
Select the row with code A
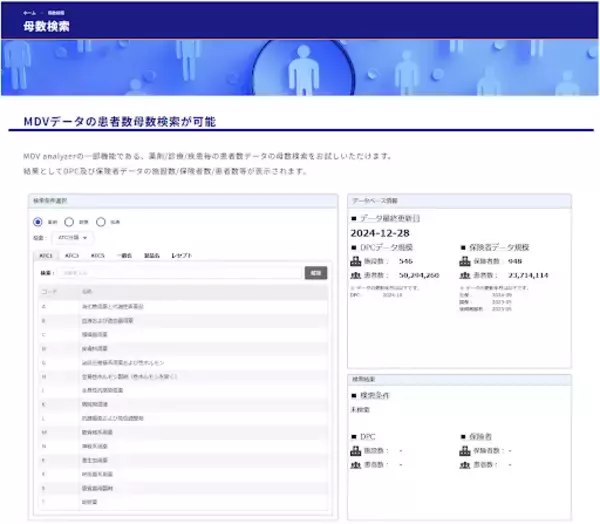pyautogui.click(x=183, y=307)
